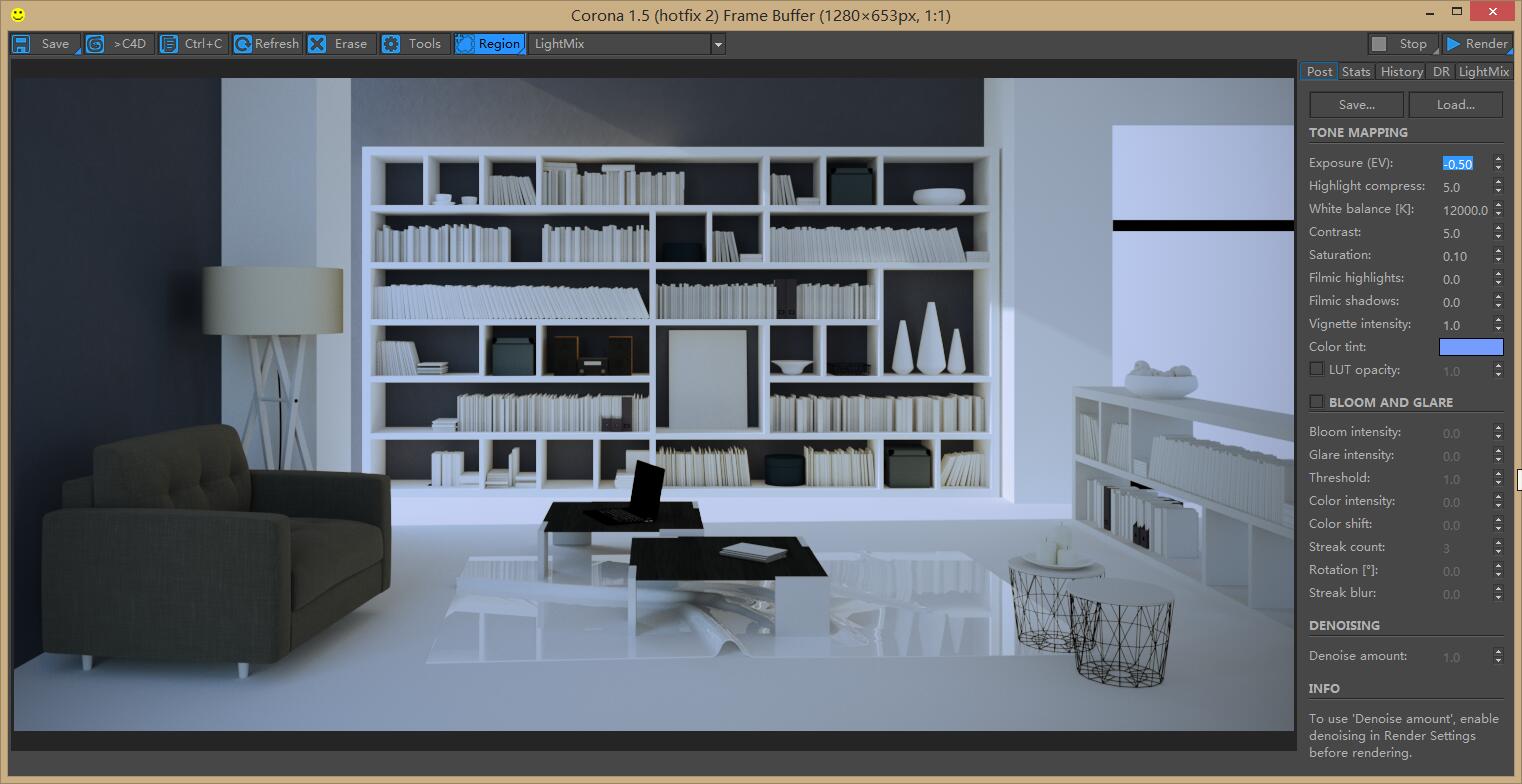Click the Bloom intensity value field
1522x784 pixels.
(1465, 433)
